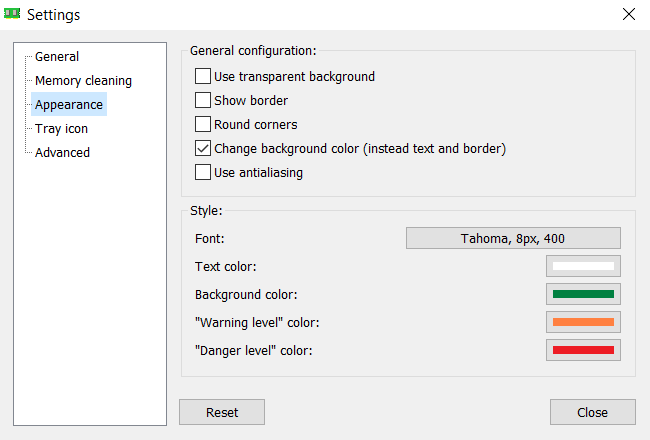Open the Advanced settings section
650x440 pixels.
click(62, 153)
